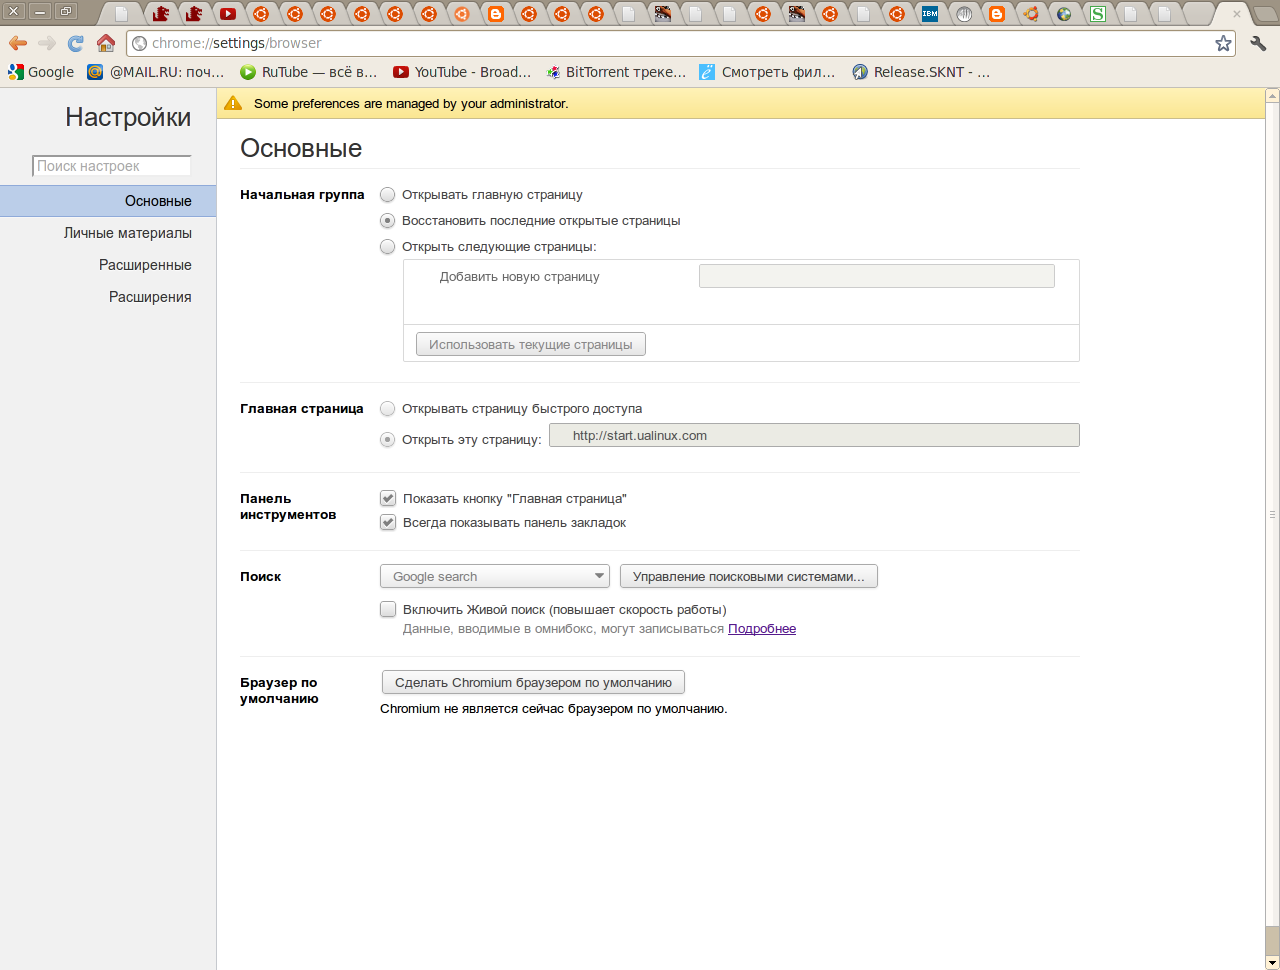1280x970 pixels.
Task: Switch to the YouTube tab
Action: (228, 14)
